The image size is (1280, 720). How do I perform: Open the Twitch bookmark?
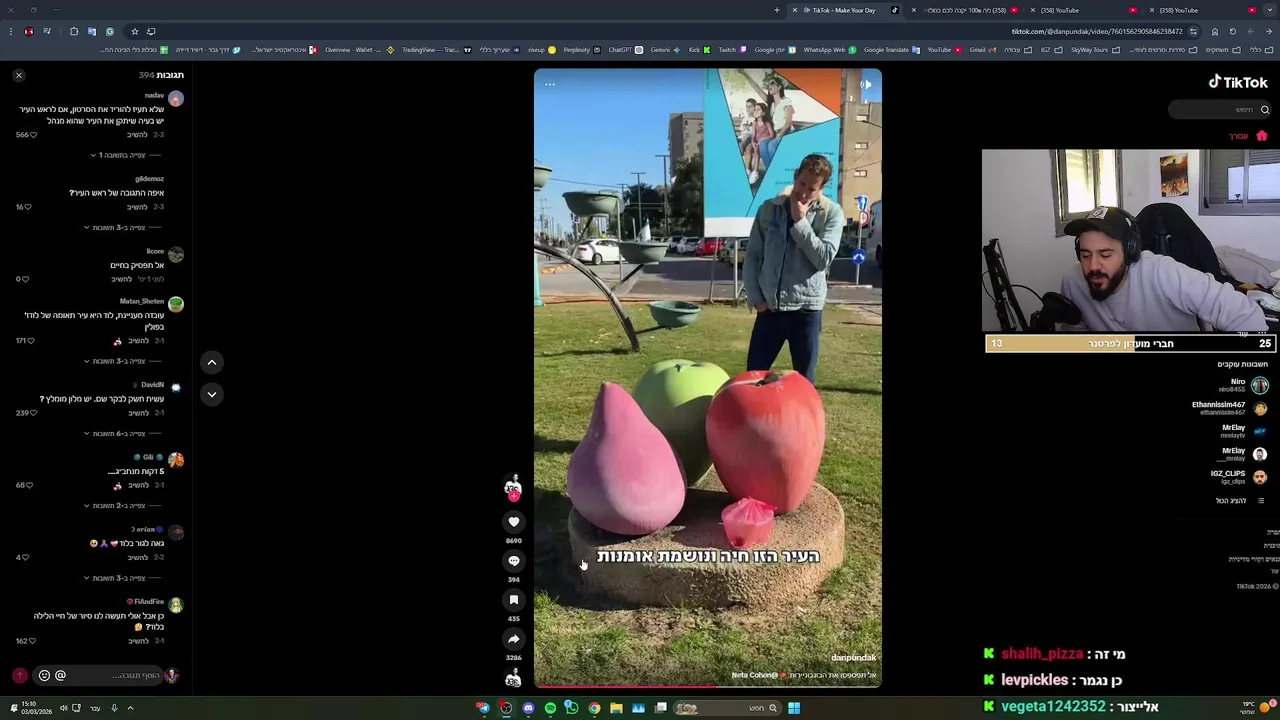[731, 49]
